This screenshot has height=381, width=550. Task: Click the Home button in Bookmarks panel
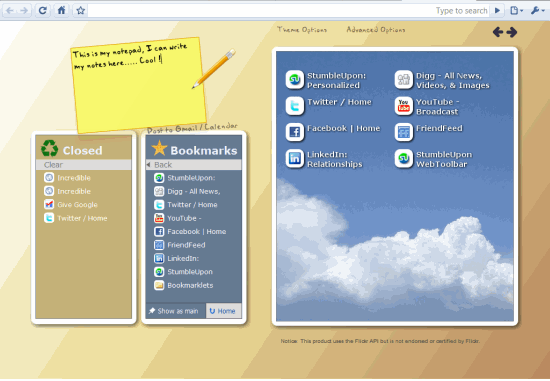(223, 311)
